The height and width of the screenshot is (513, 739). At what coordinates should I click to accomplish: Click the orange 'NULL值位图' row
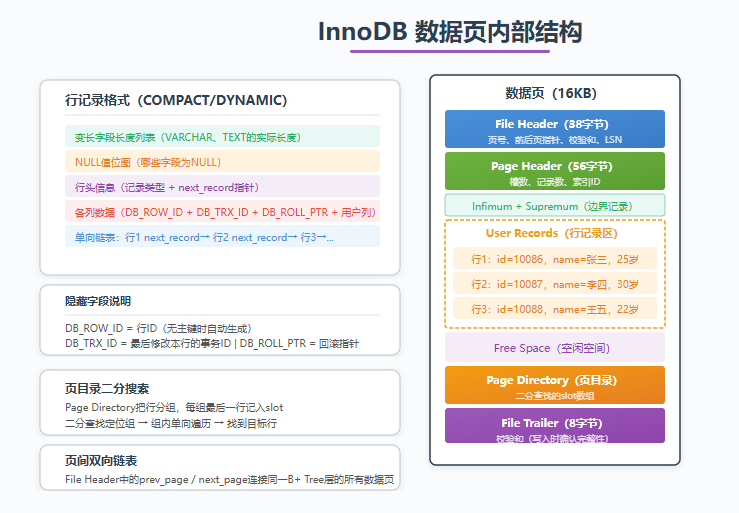pos(222,161)
